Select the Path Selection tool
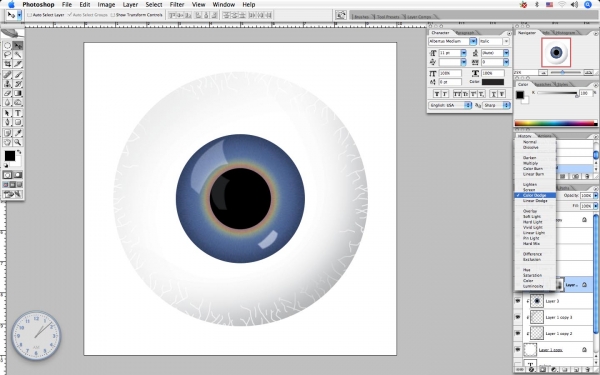 coord(7,113)
